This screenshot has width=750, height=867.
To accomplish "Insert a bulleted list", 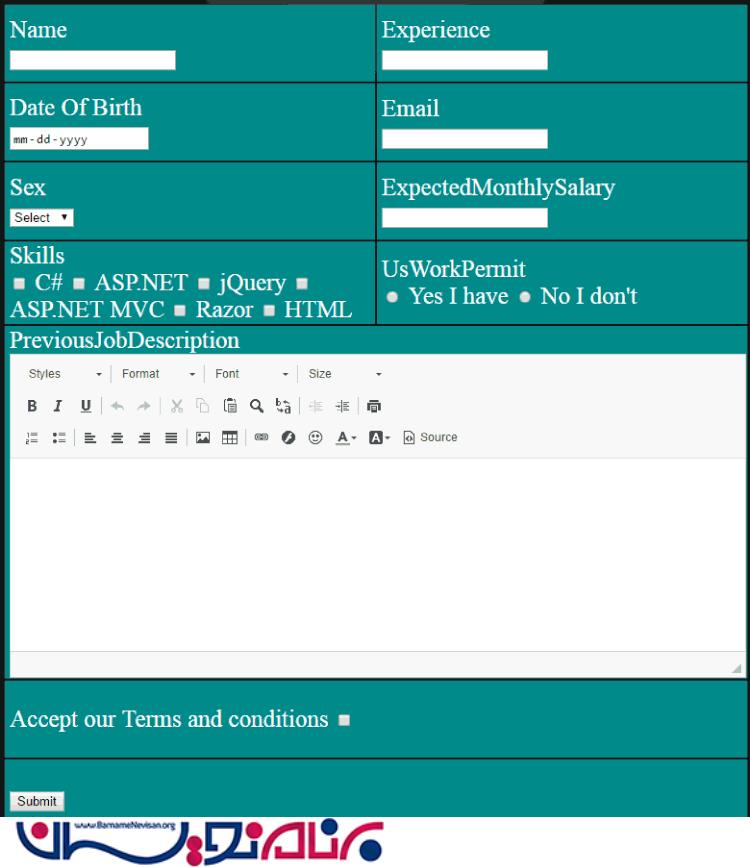I will (x=59, y=438).
